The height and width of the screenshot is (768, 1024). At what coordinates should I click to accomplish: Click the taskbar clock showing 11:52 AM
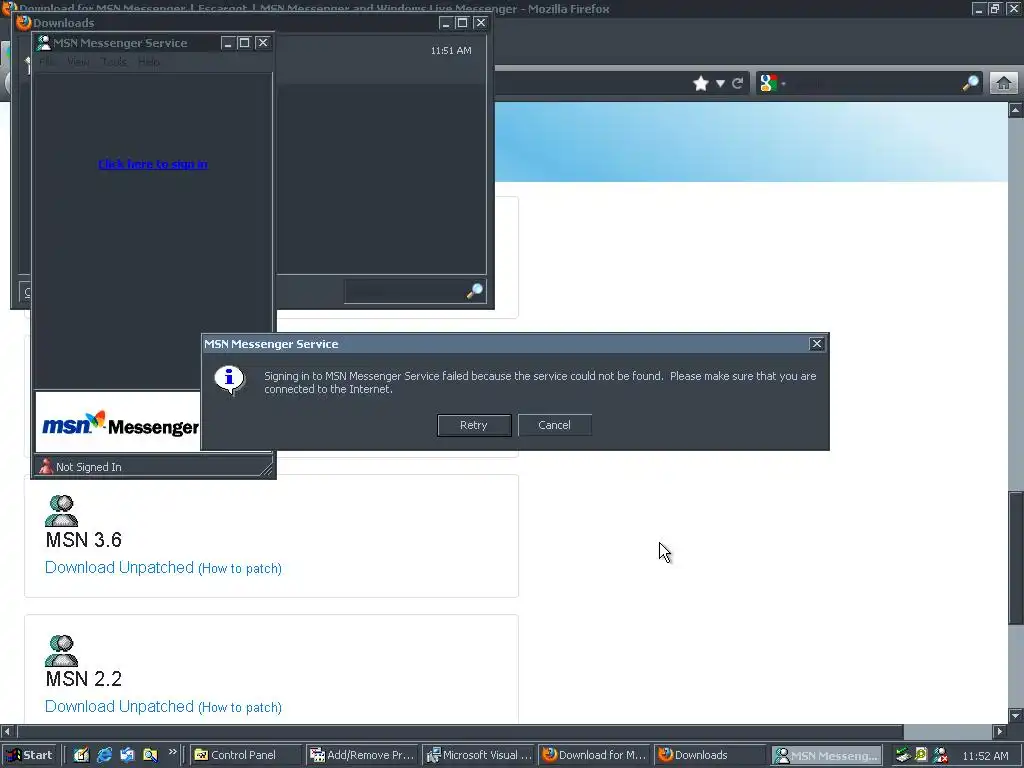(x=985, y=756)
